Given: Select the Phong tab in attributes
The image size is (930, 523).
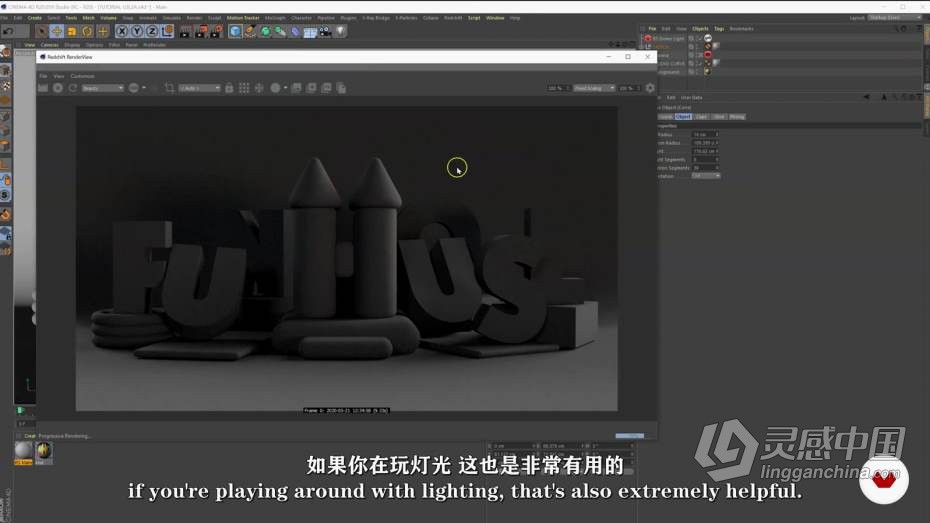Looking at the screenshot, I should [x=737, y=117].
